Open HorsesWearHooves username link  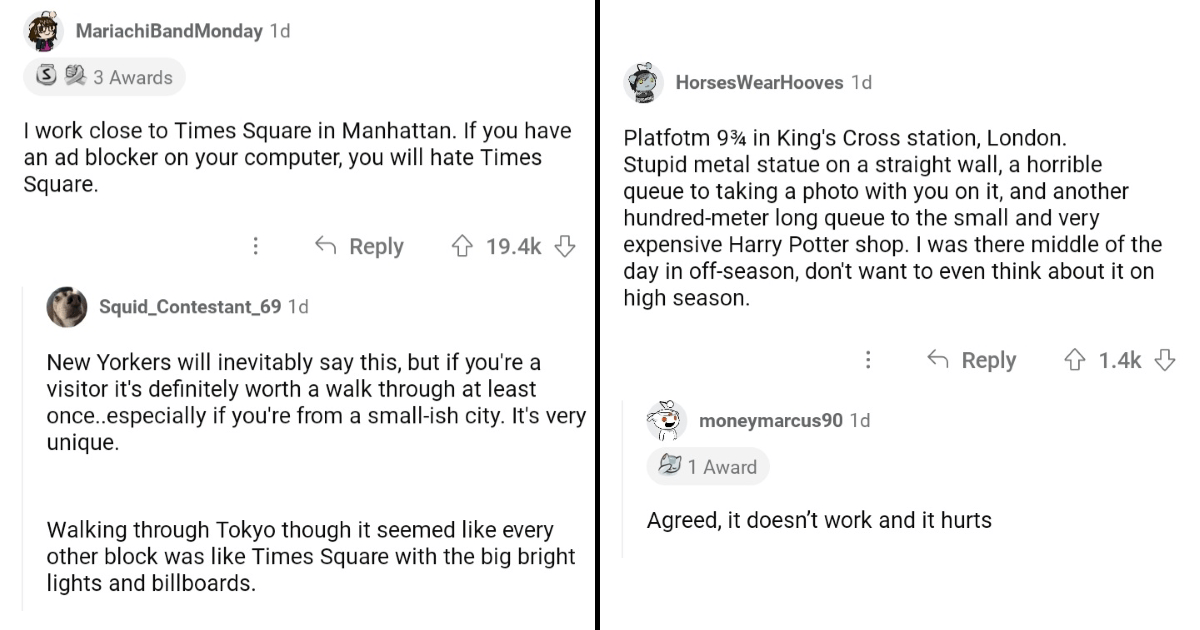pos(759,83)
